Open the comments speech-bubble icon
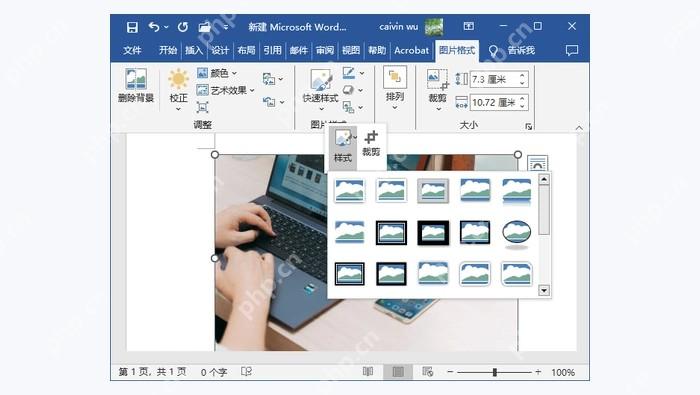 tap(571, 50)
